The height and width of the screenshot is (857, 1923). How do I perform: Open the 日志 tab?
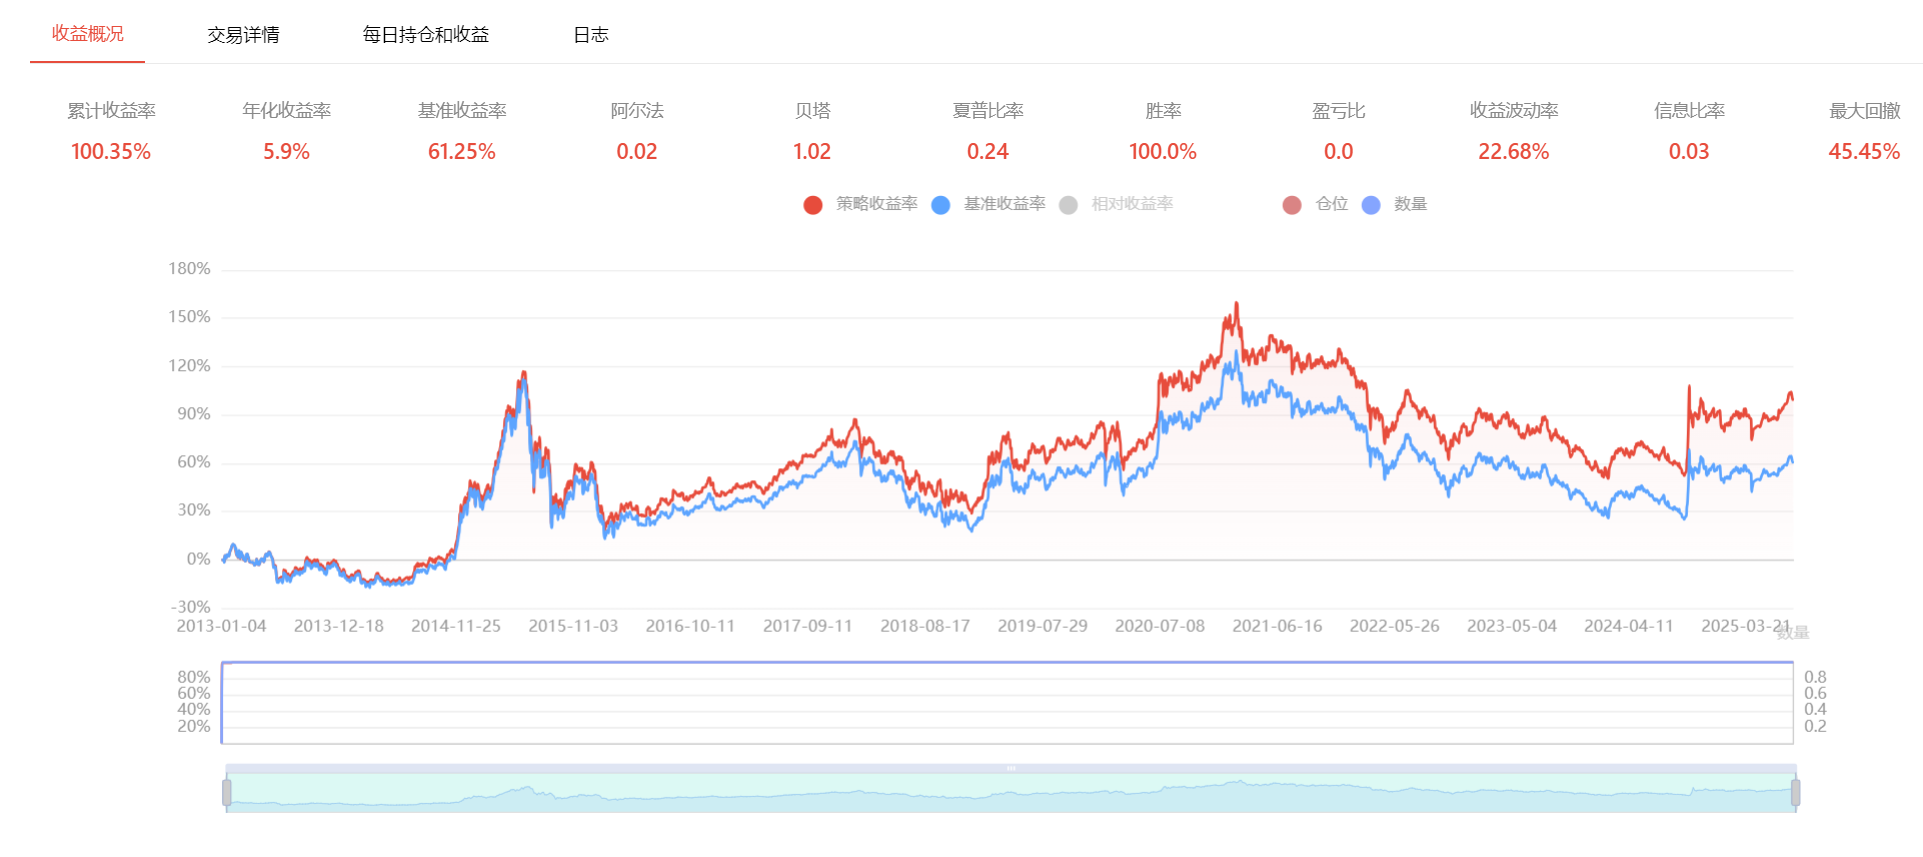click(590, 35)
